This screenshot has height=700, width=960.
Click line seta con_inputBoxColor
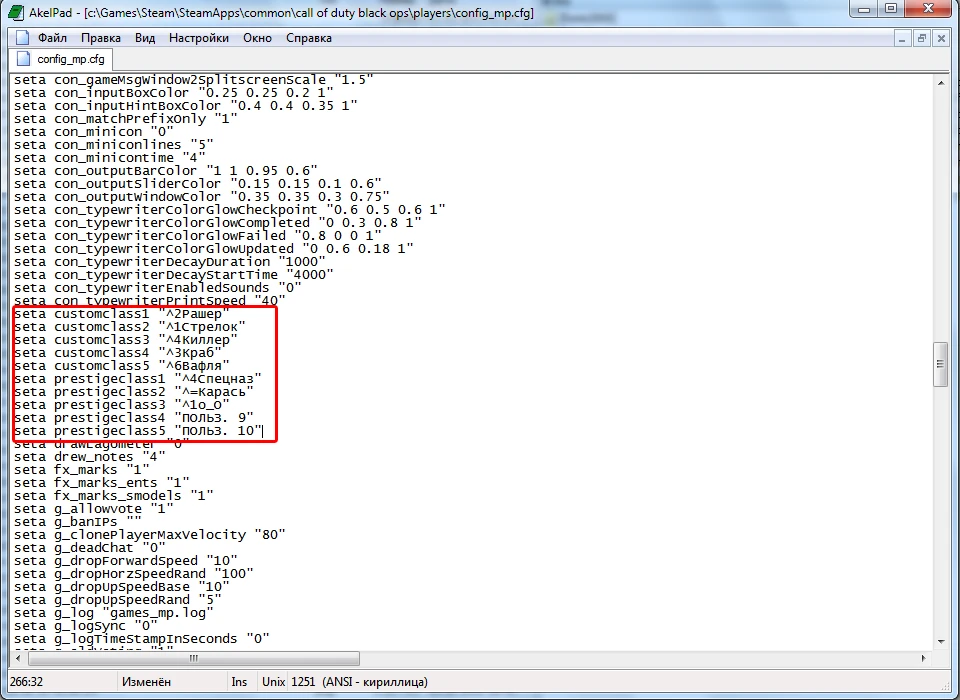coord(174,92)
